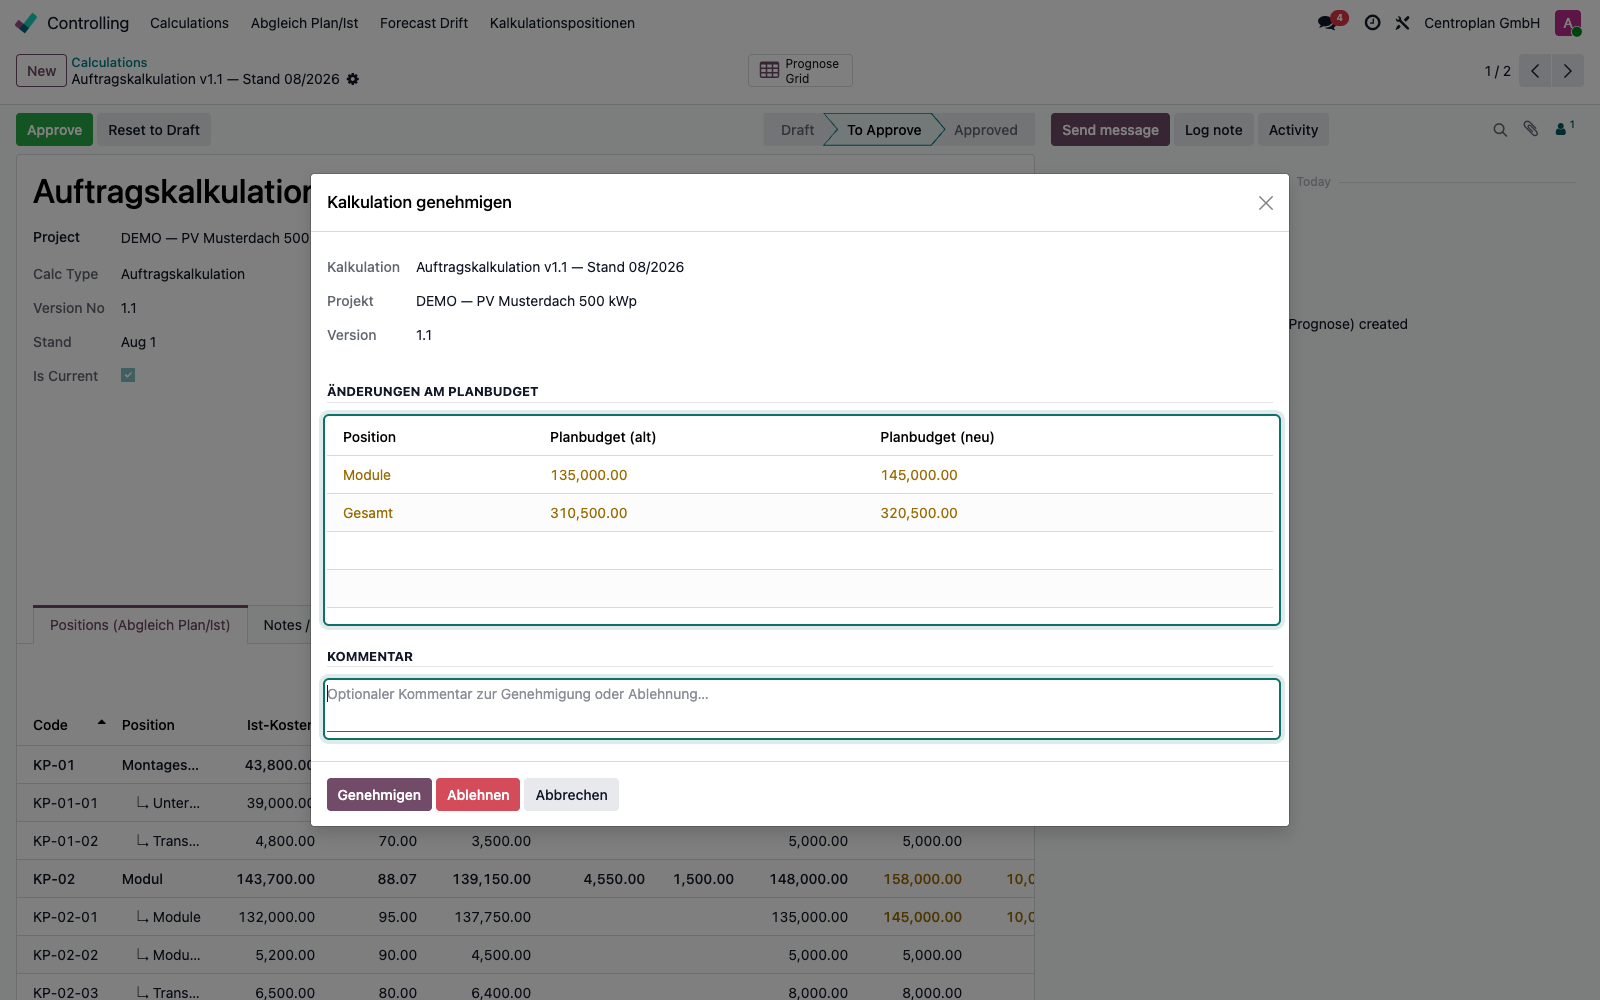This screenshot has width=1600, height=1000.
Task: Click the Calc Type value Auftragskalkulation
Action: 183,274
